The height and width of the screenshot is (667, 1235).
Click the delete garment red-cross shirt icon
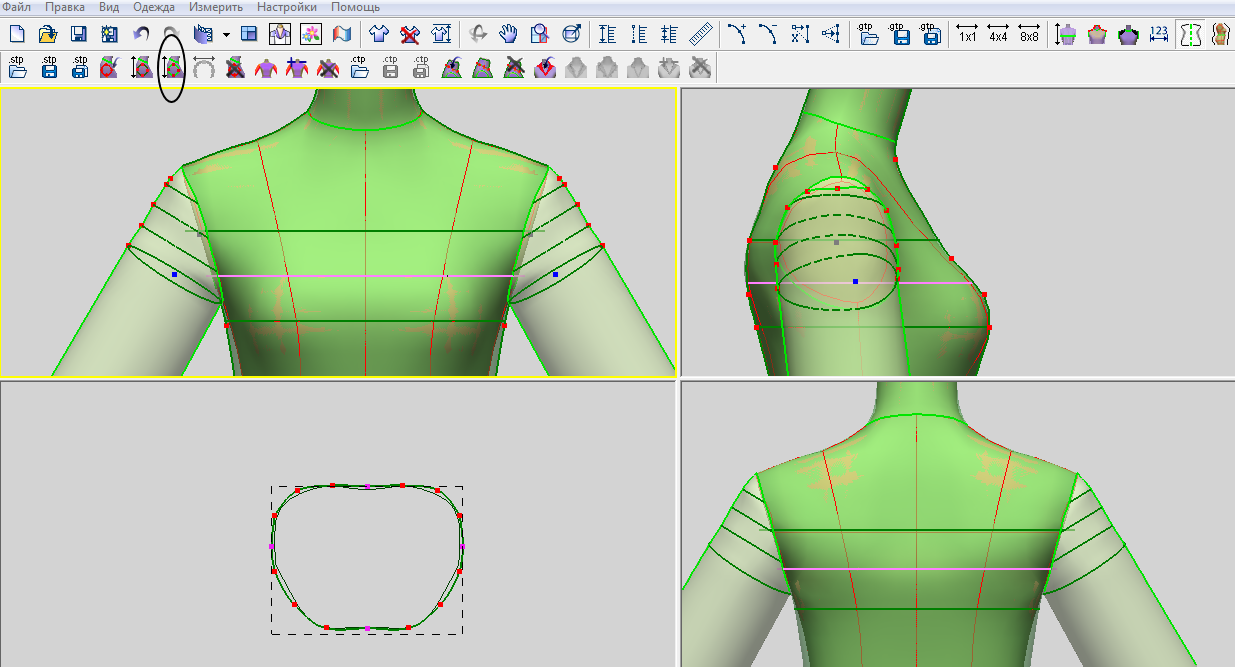(x=409, y=34)
